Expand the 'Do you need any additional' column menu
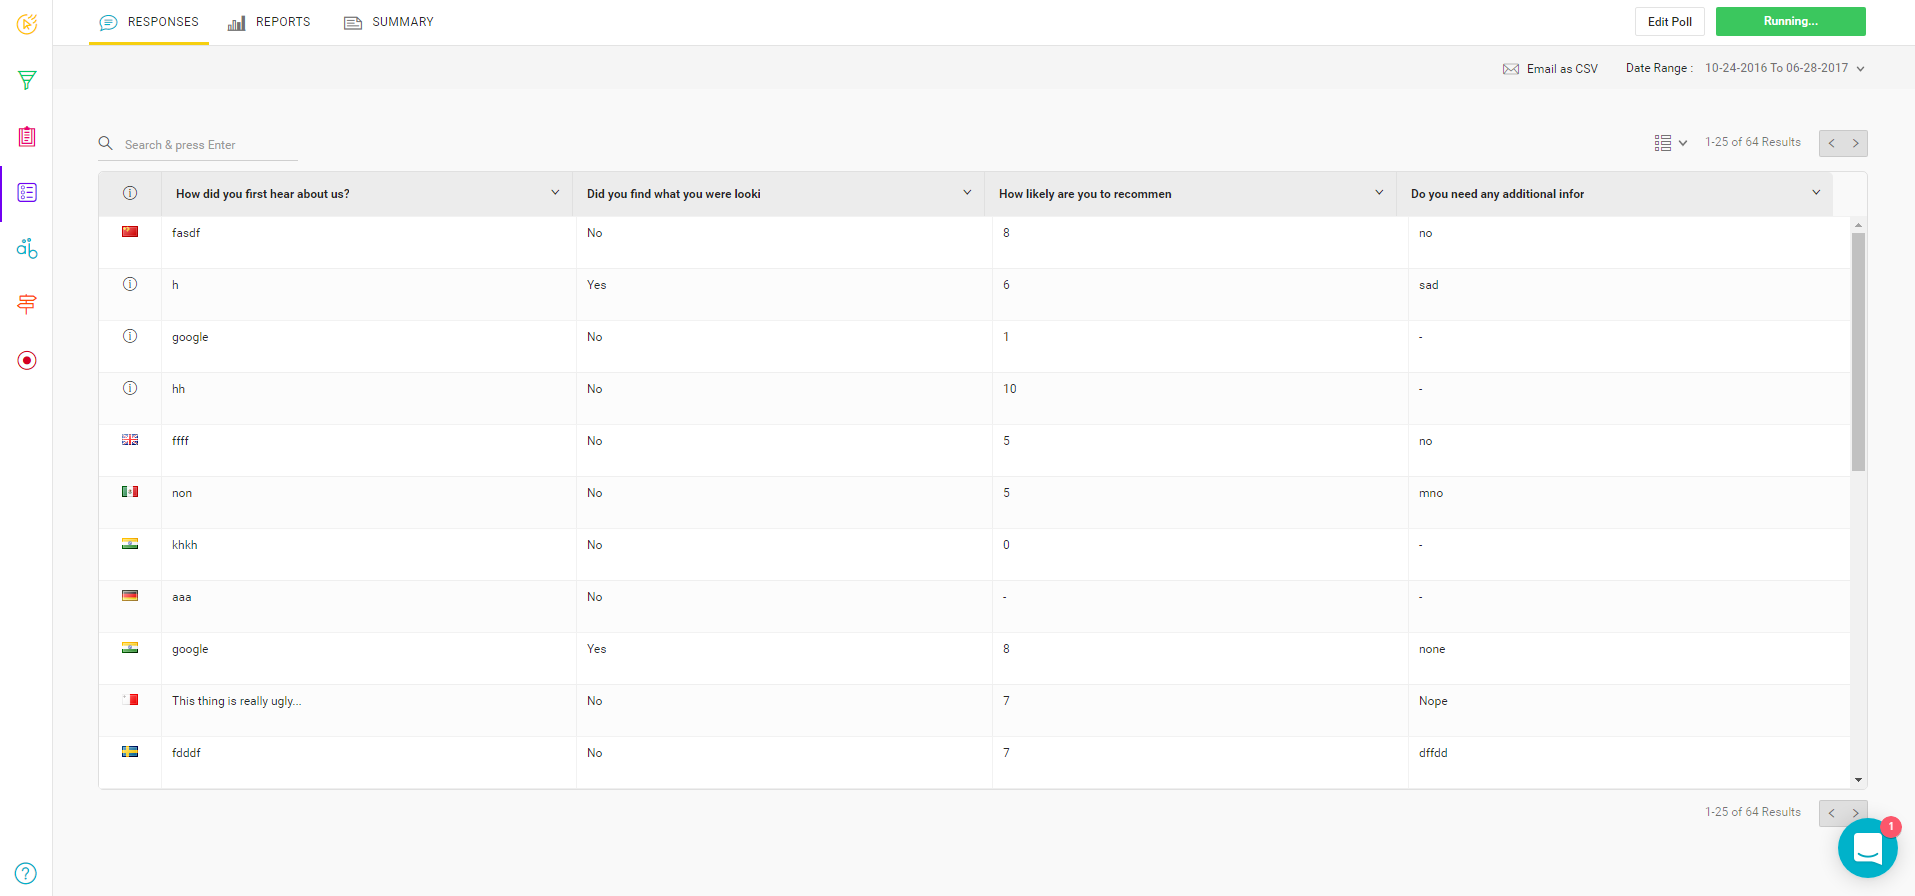Viewport: 1915px width, 896px height. coord(1816,193)
